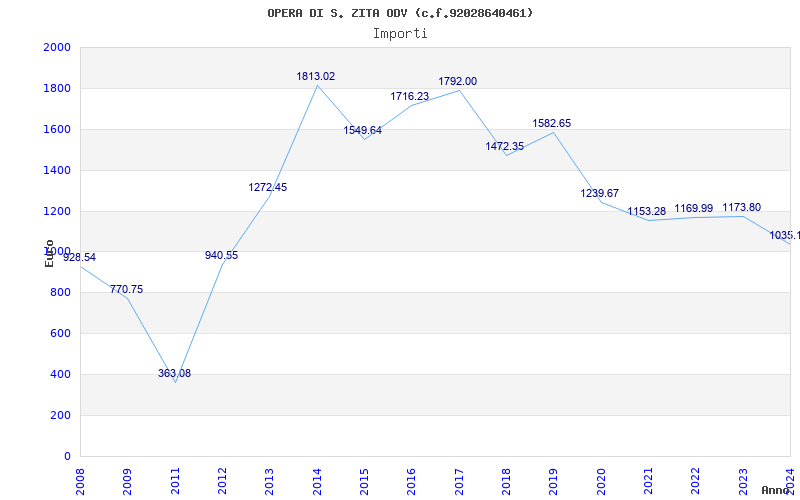Click the data label 1472.35

click(505, 147)
